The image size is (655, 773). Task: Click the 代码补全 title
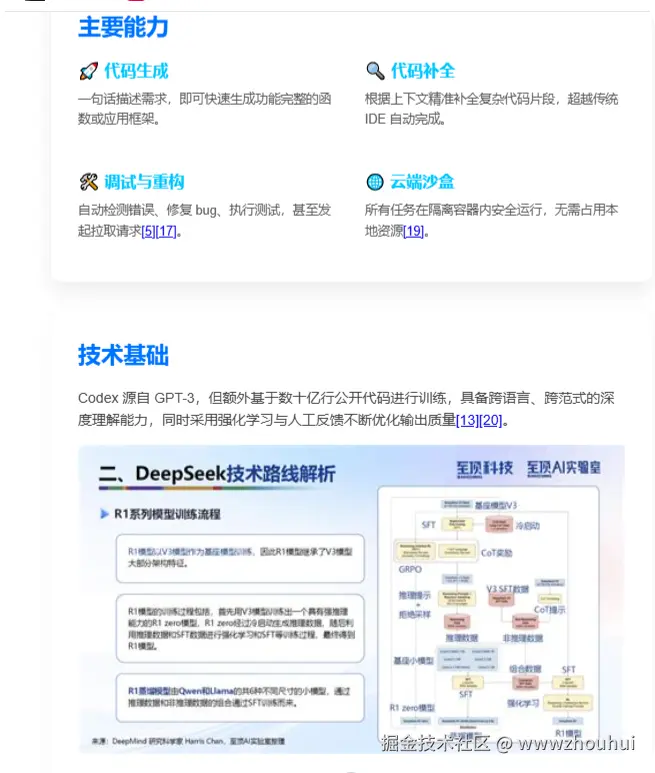coord(423,71)
